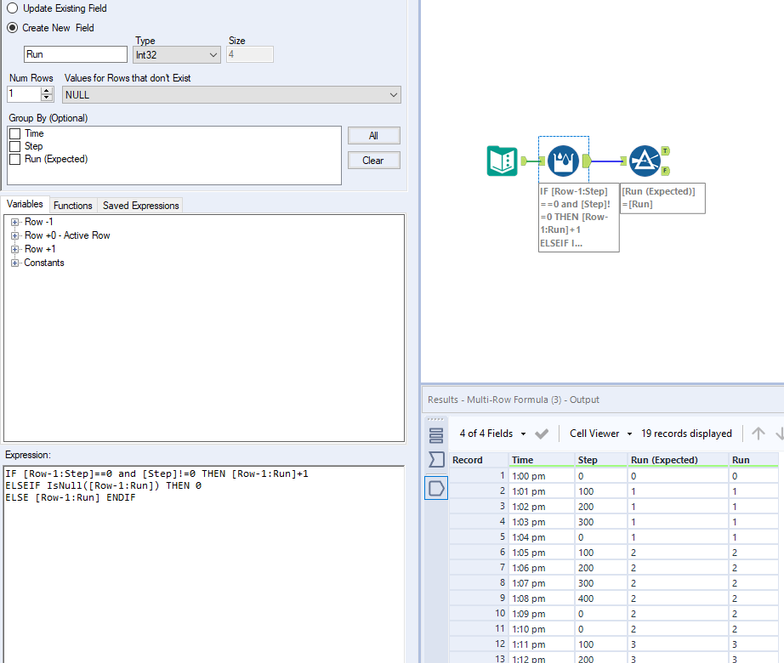Click the Multi-Row Formula annotation box
This screenshot has height=663, width=784.
(x=578, y=218)
